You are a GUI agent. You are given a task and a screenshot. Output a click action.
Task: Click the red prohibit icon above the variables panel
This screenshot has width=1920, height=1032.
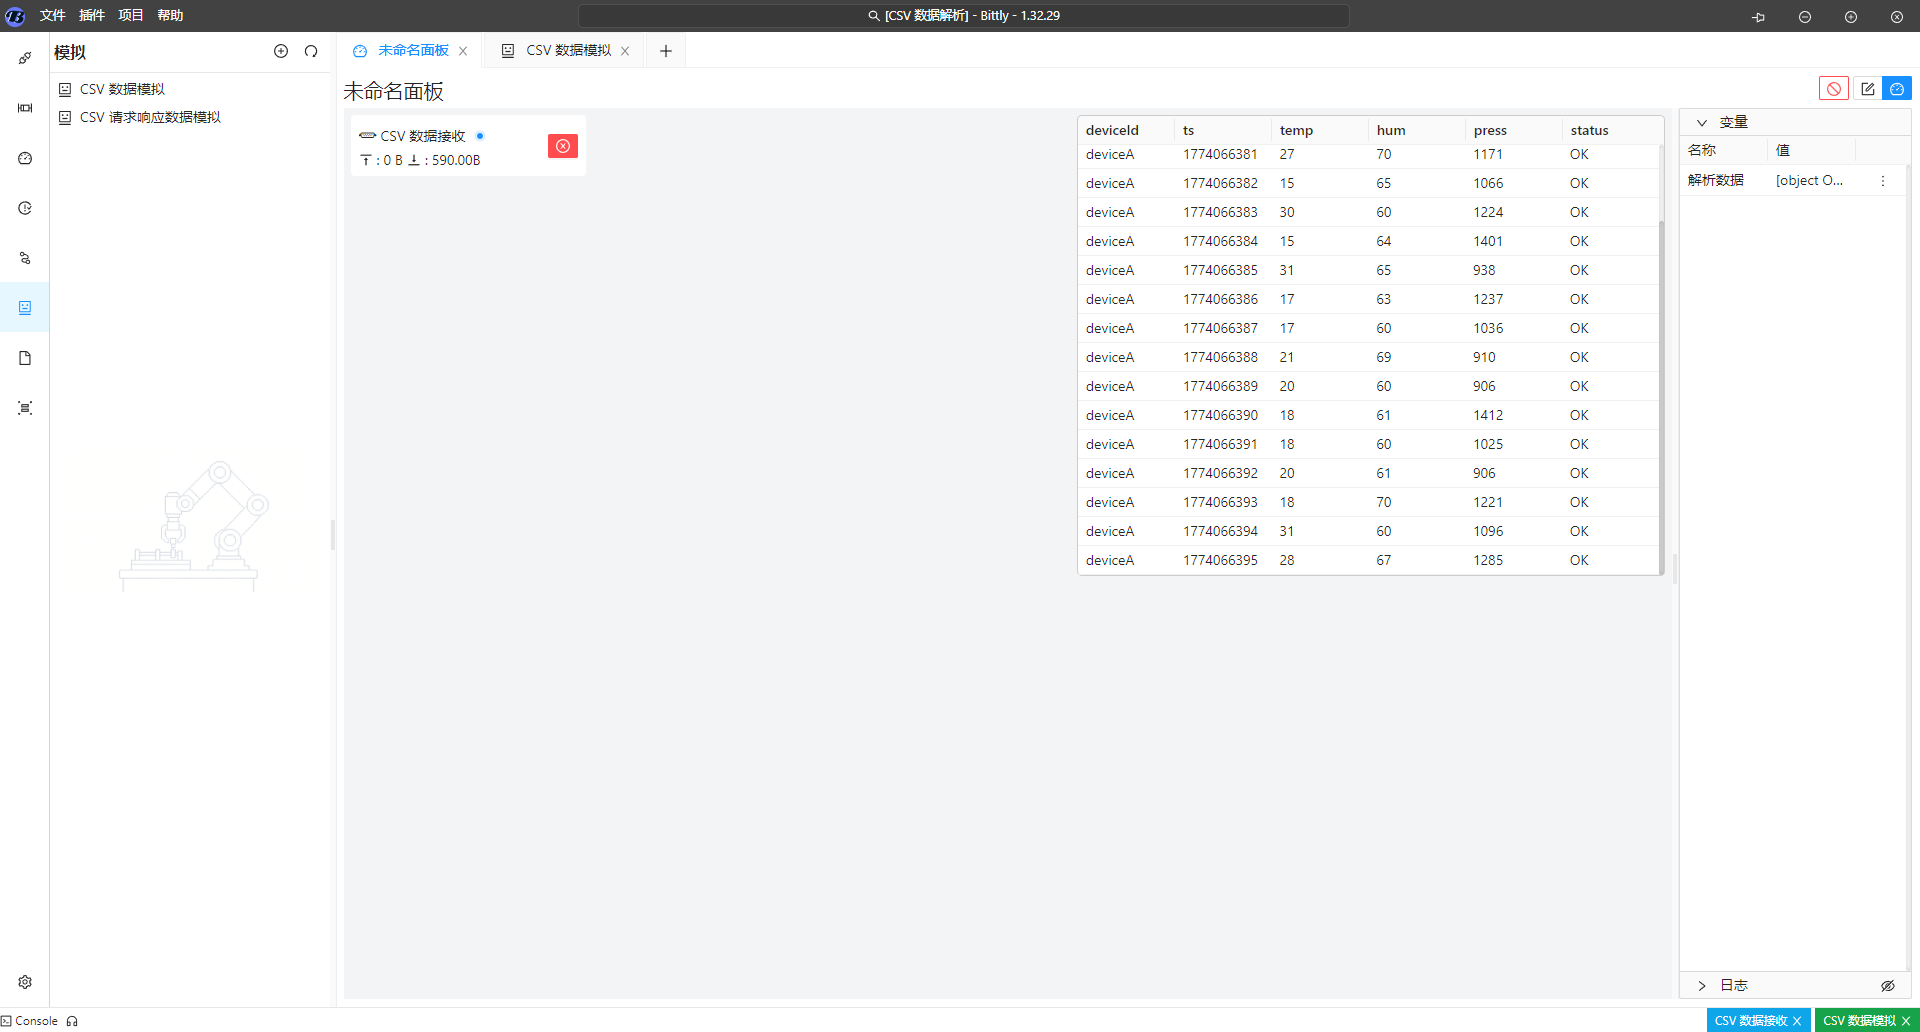[1833, 89]
